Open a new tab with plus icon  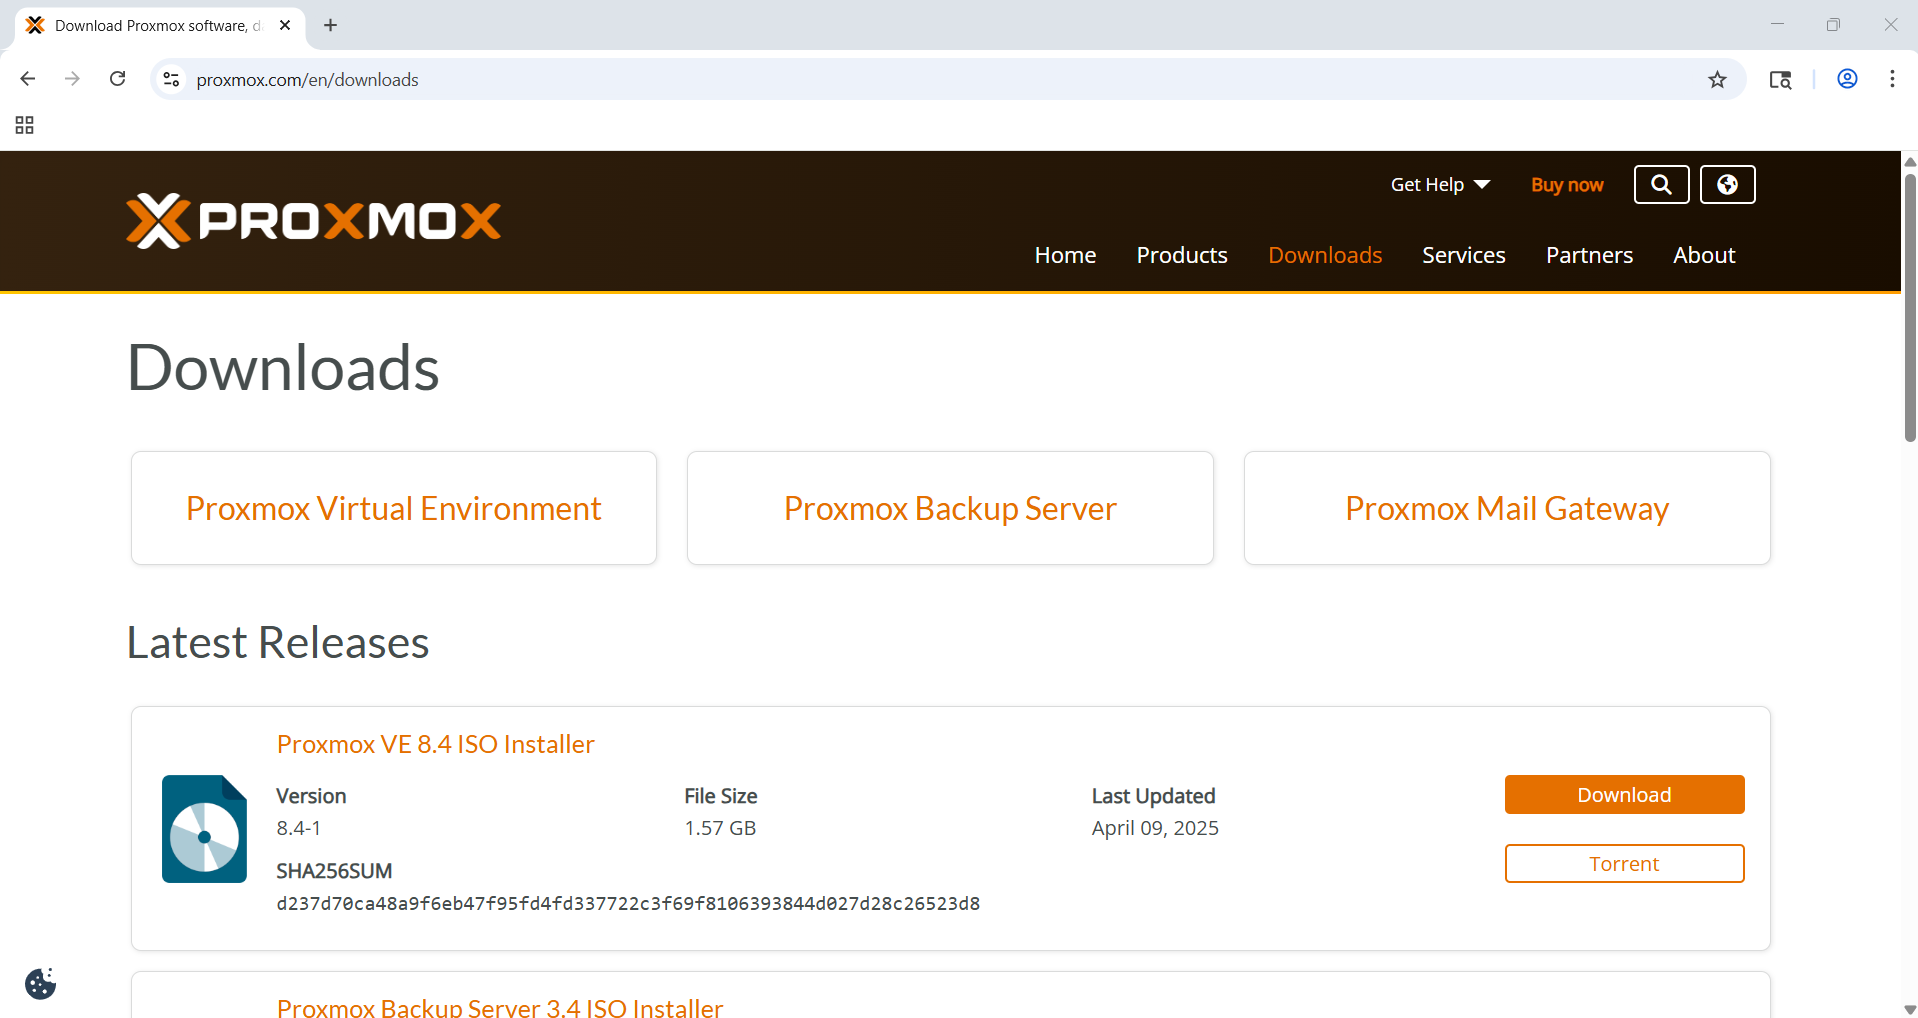(x=330, y=25)
